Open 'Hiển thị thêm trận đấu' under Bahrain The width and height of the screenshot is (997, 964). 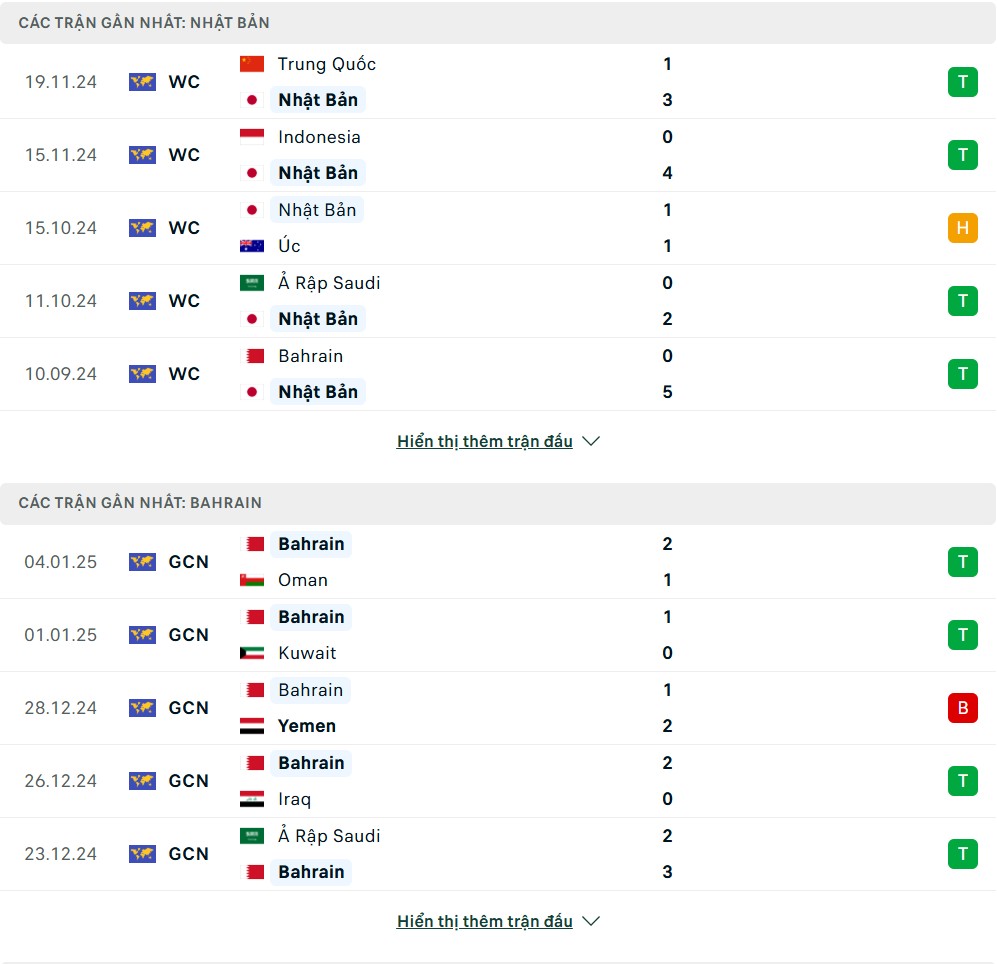(x=485, y=921)
